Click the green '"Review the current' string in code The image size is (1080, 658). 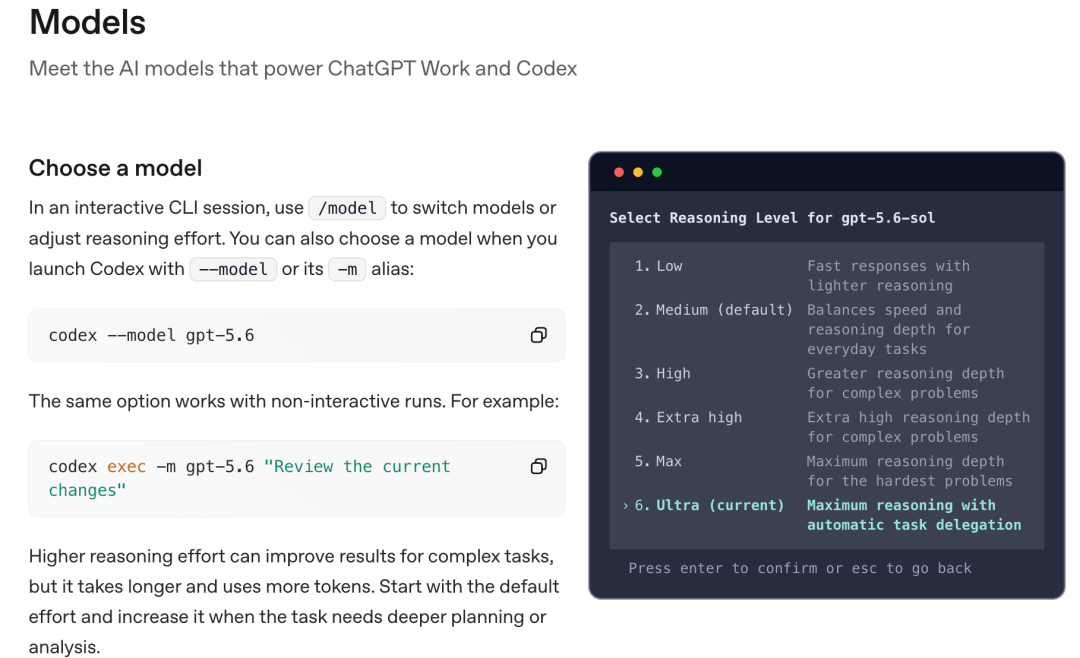pos(357,466)
